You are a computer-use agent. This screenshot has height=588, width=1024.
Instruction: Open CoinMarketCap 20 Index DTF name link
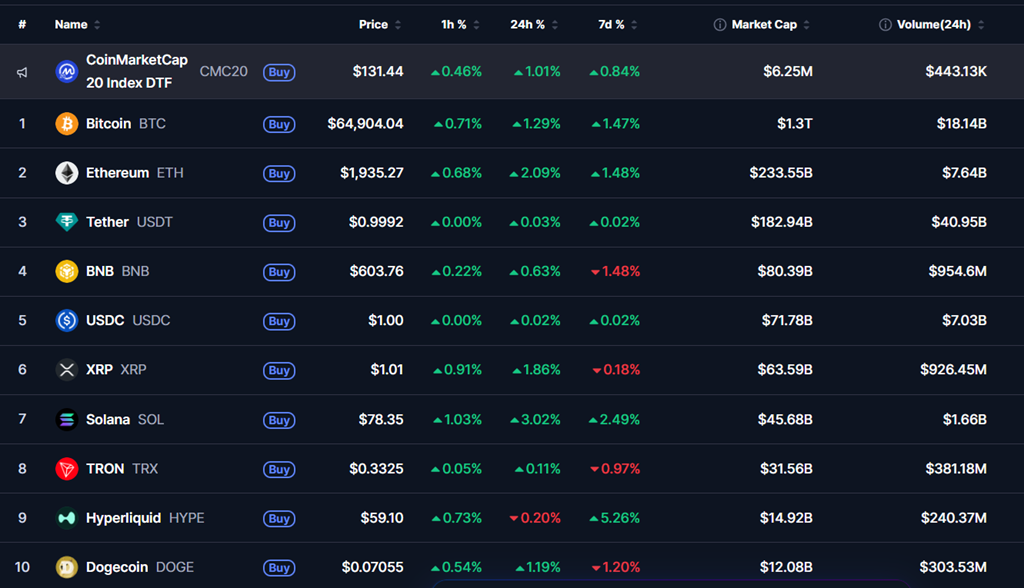[137, 71]
